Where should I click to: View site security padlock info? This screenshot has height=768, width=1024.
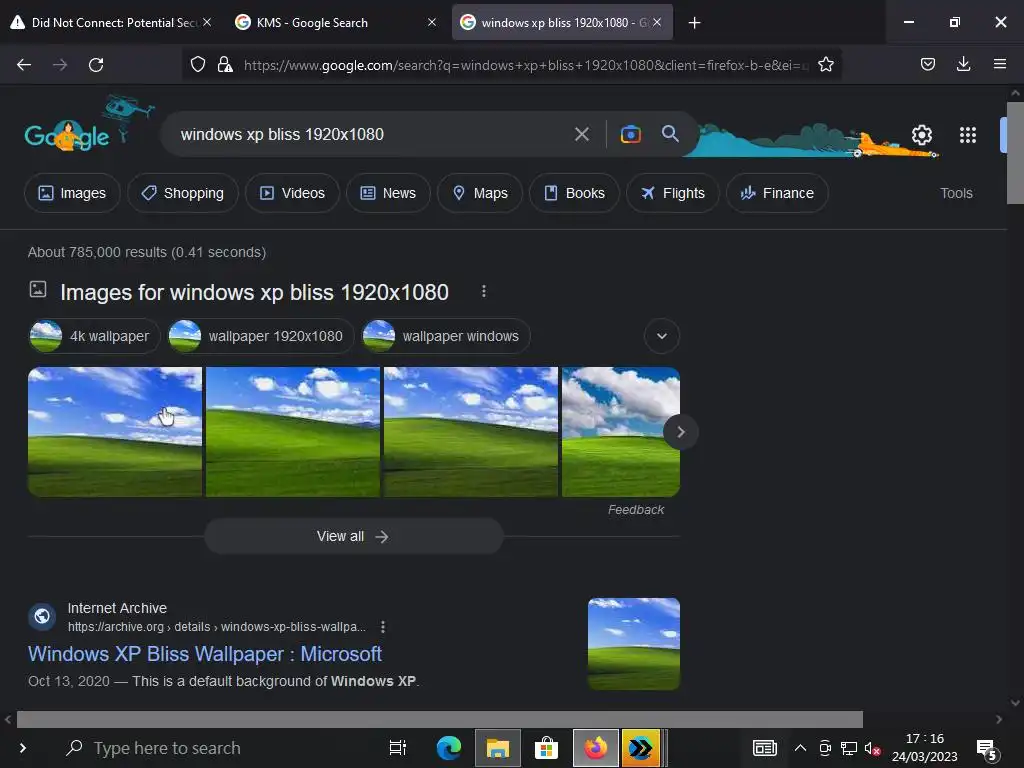225,65
